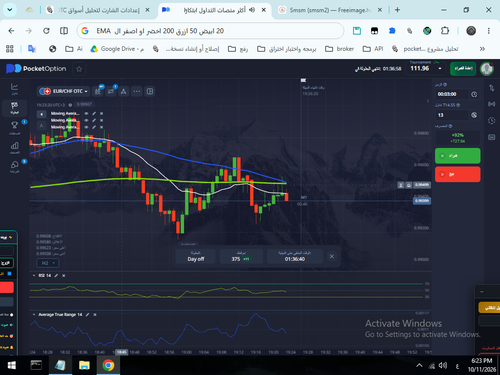
Task: Open the Chrome extensions puzzle icon
Action: tap(445, 31)
